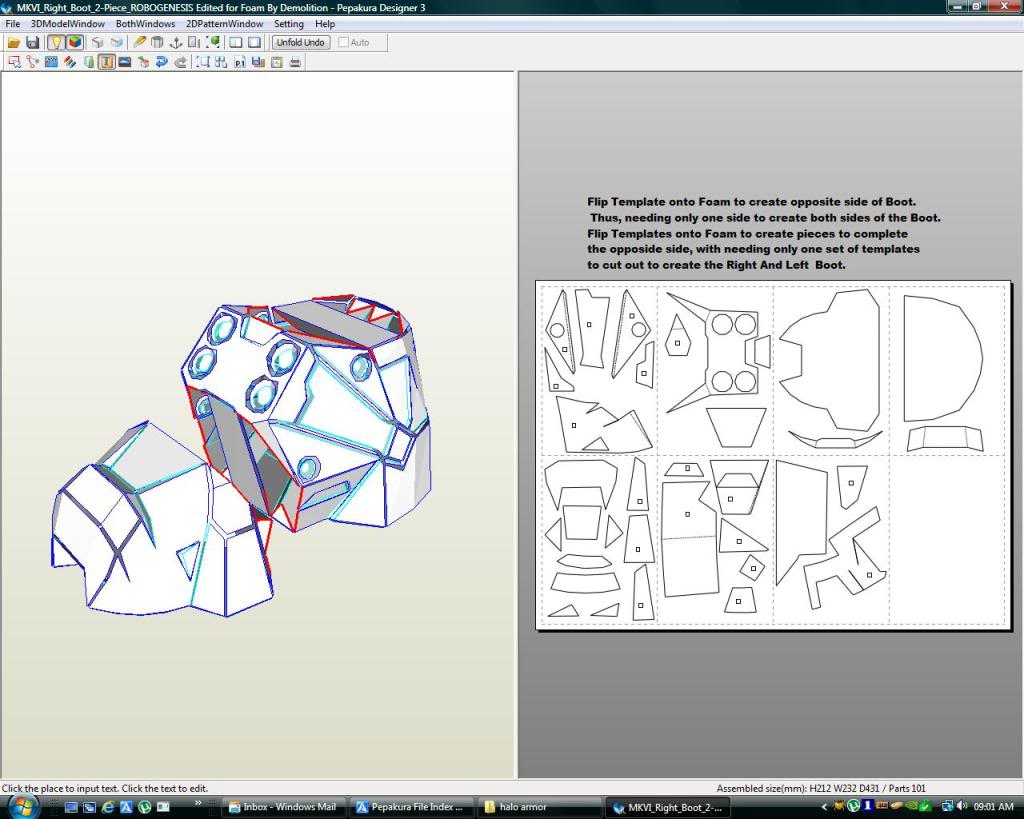Image resolution: width=1024 pixels, height=819 pixels.
Task: Click the green cube fit-view icon
Action: point(213,42)
